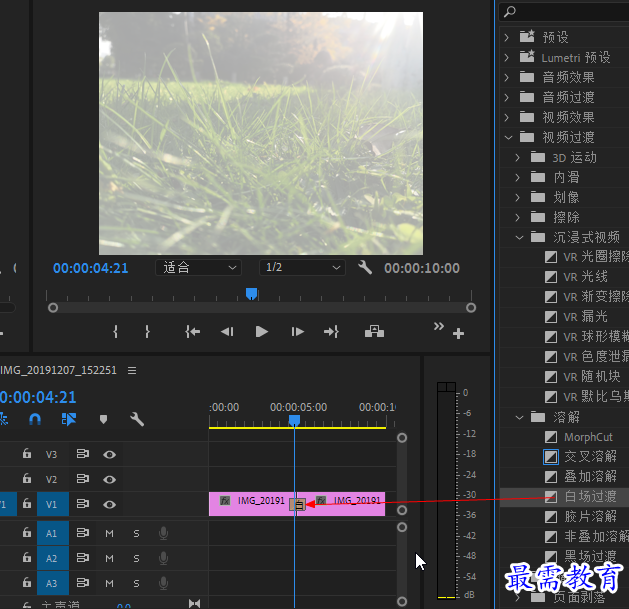Toggle sync lock for V3
Image resolution: width=629 pixels, height=609 pixels.
pyautogui.click(x=83, y=454)
